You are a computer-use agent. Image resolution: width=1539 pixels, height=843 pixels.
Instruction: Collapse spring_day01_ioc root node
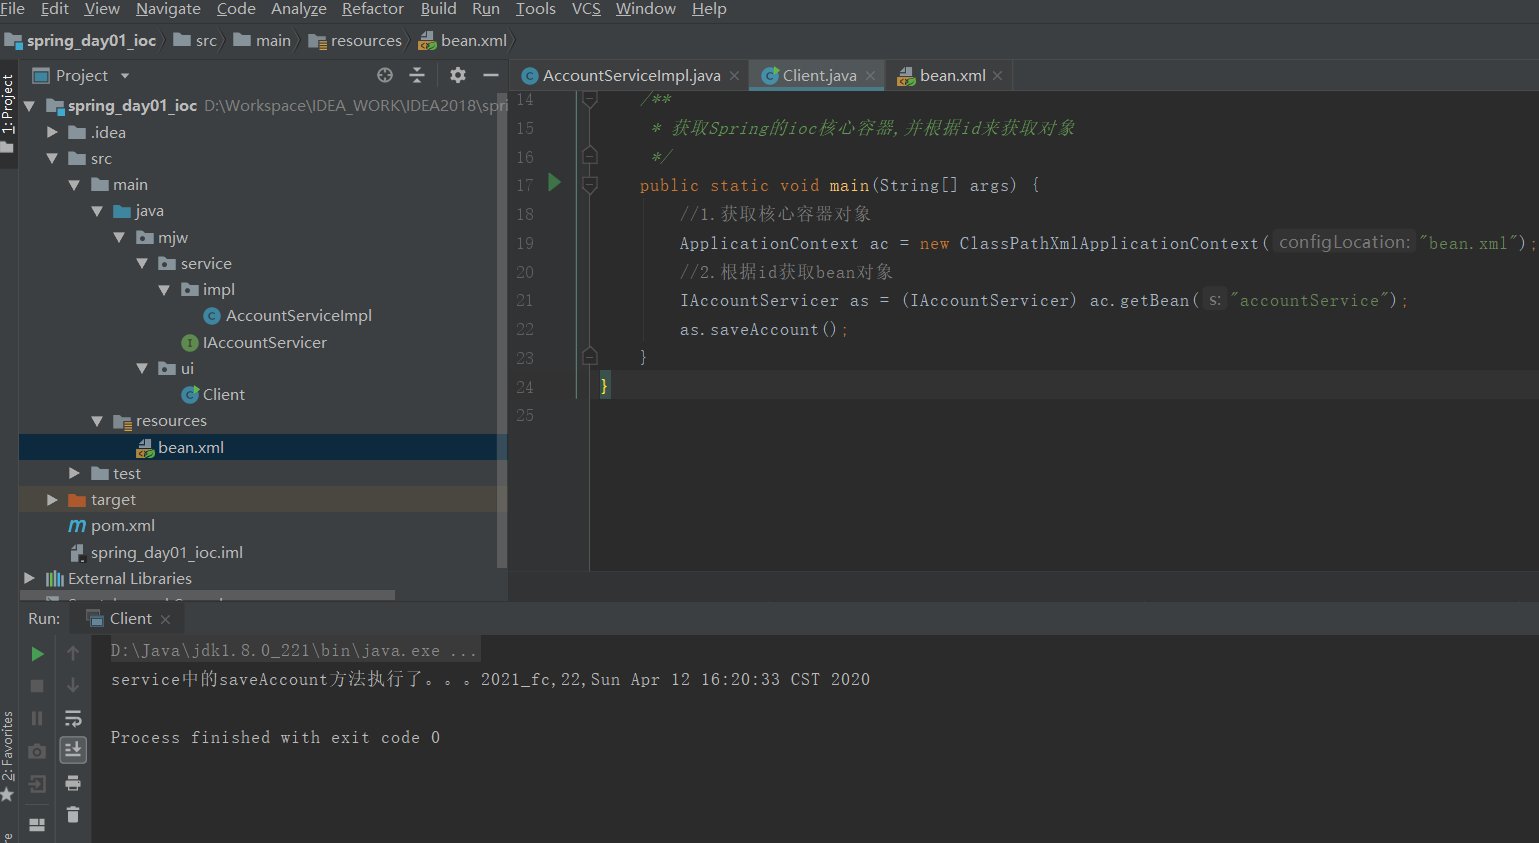click(29, 105)
